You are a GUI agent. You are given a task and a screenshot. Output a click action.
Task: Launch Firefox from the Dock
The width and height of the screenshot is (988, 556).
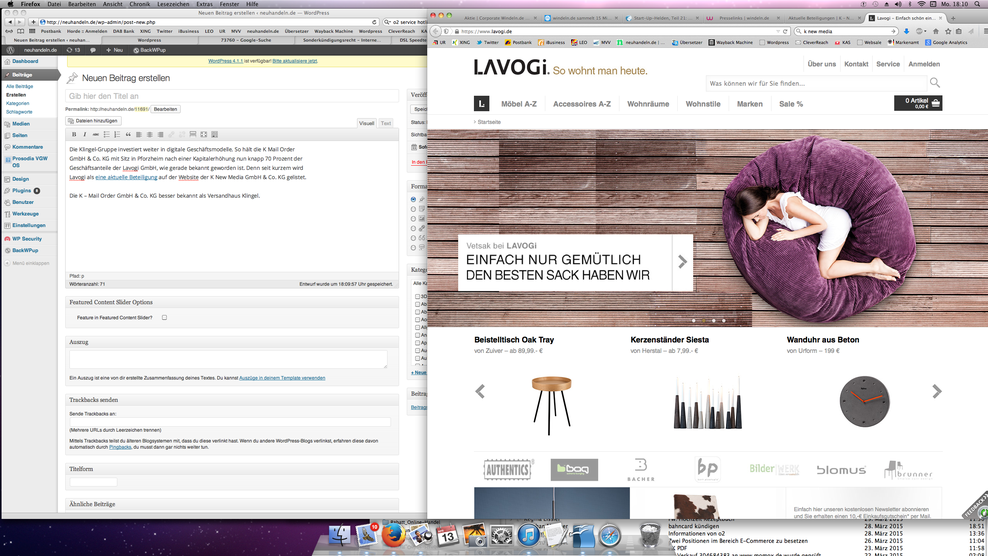[394, 535]
